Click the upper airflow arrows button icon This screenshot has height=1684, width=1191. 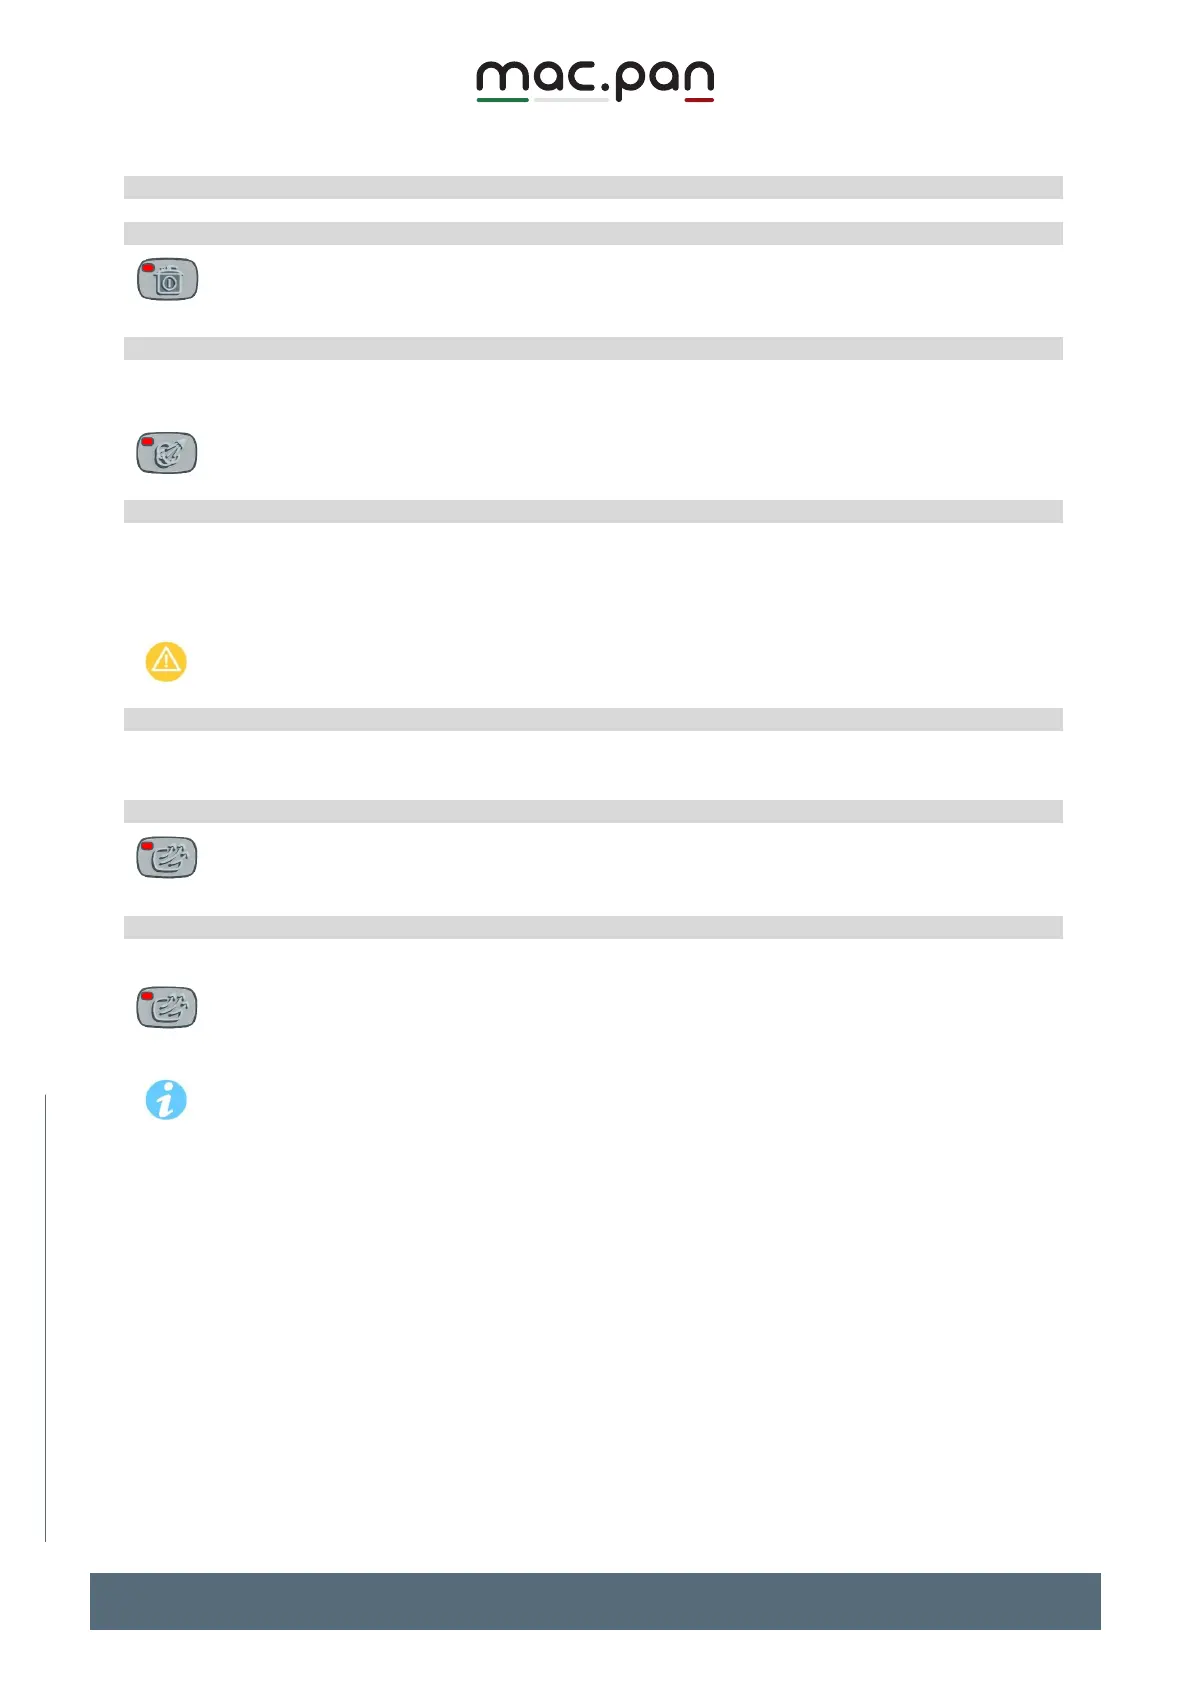[x=167, y=857]
